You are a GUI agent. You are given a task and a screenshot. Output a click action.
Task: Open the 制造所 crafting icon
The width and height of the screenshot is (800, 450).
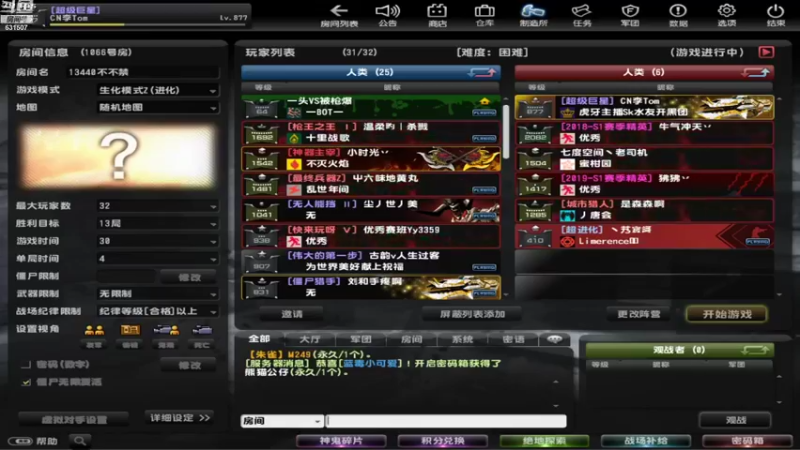tap(533, 11)
